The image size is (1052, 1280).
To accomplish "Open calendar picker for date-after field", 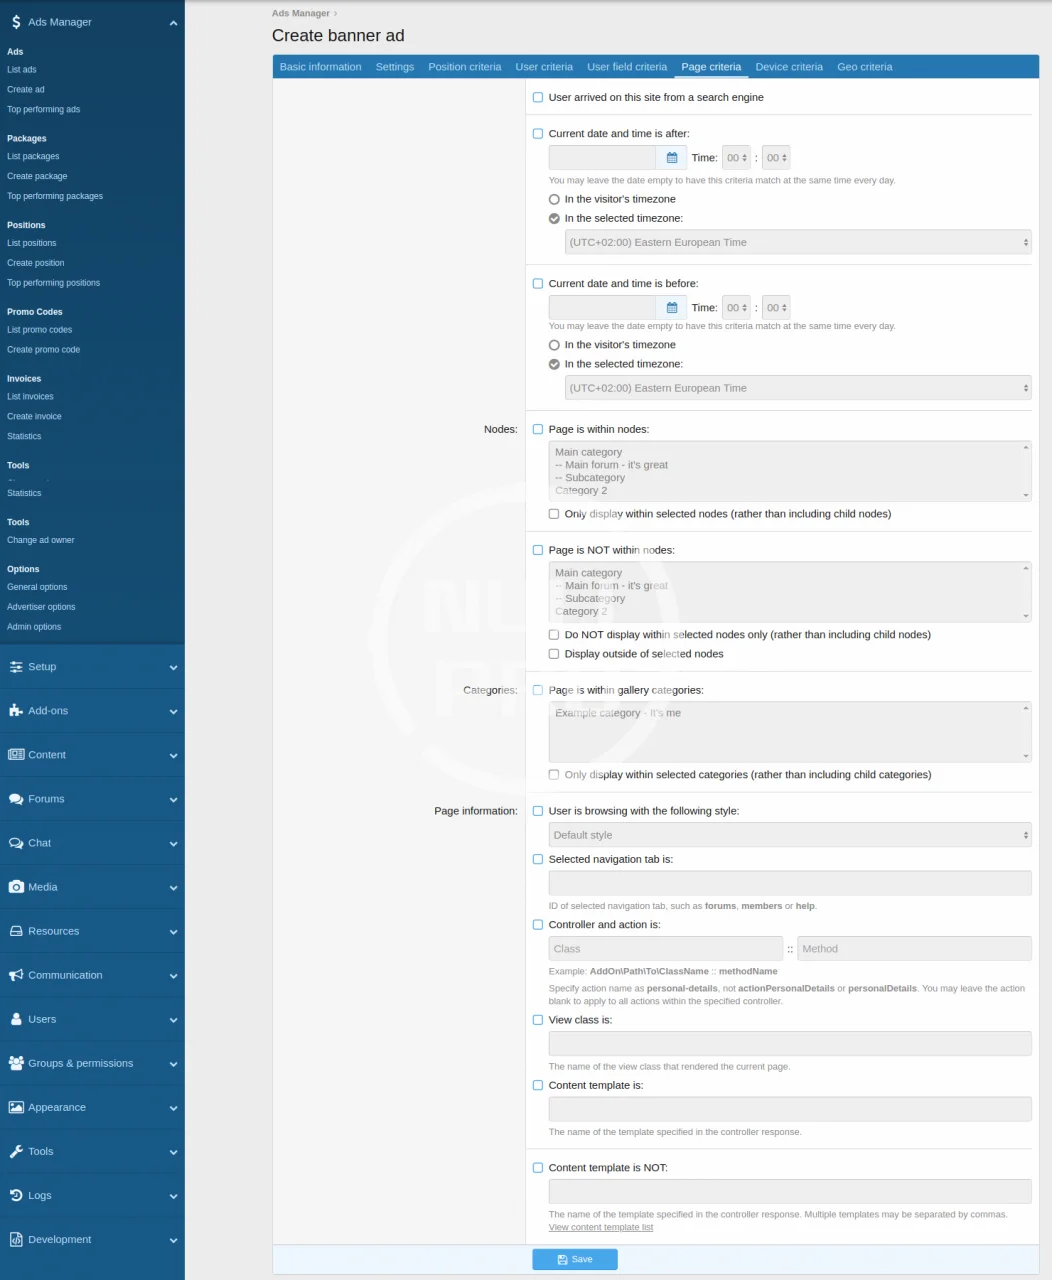I will (x=672, y=158).
